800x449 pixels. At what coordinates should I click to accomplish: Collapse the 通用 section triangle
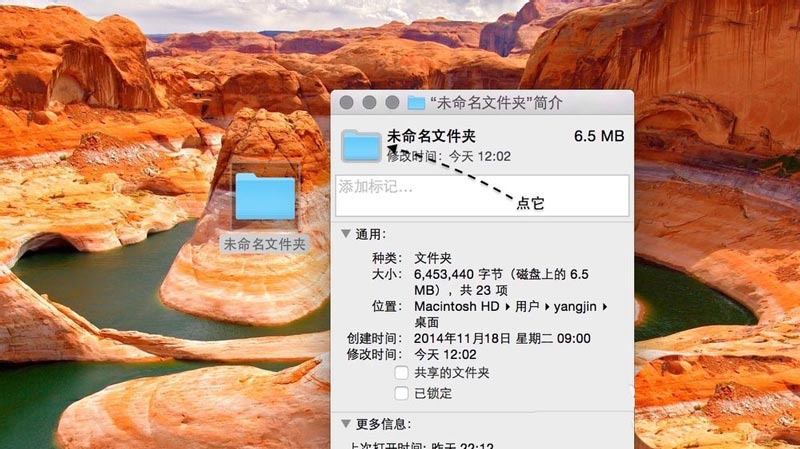(x=346, y=234)
